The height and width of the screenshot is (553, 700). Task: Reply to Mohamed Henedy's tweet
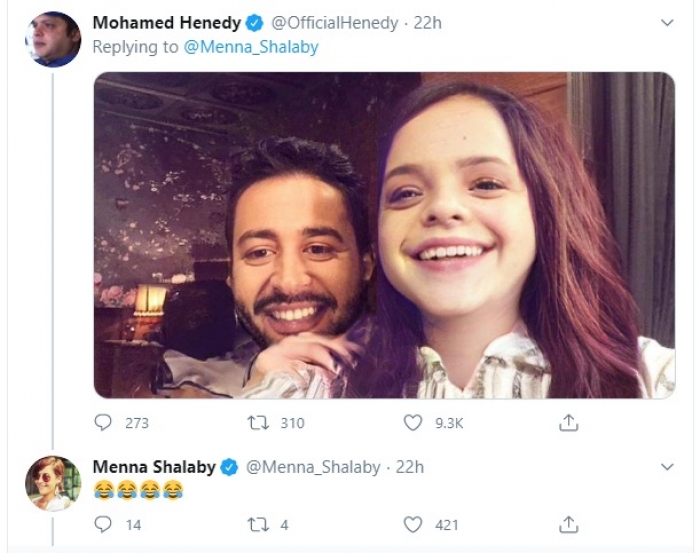click(103, 423)
